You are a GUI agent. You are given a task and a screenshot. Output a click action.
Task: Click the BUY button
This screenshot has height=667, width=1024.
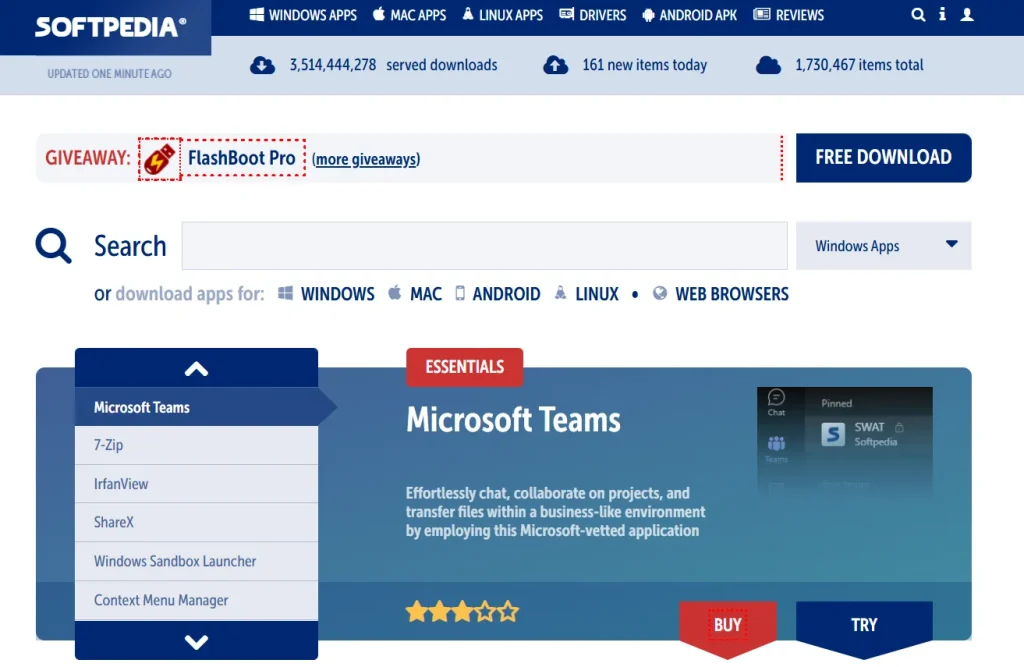(728, 627)
